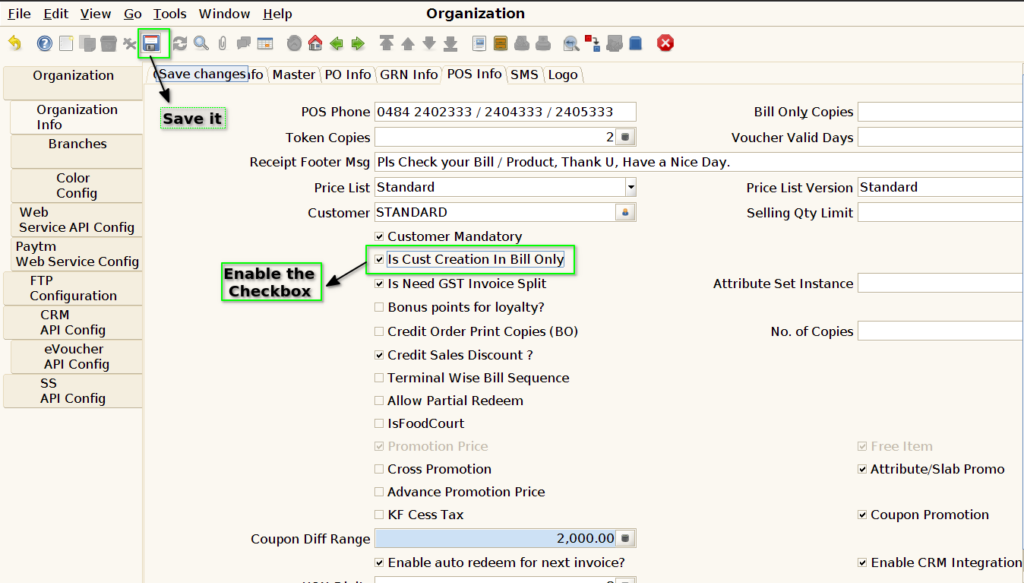Select Branches in the left sidebar
1024x583 pixels.
tap(77, 151)
